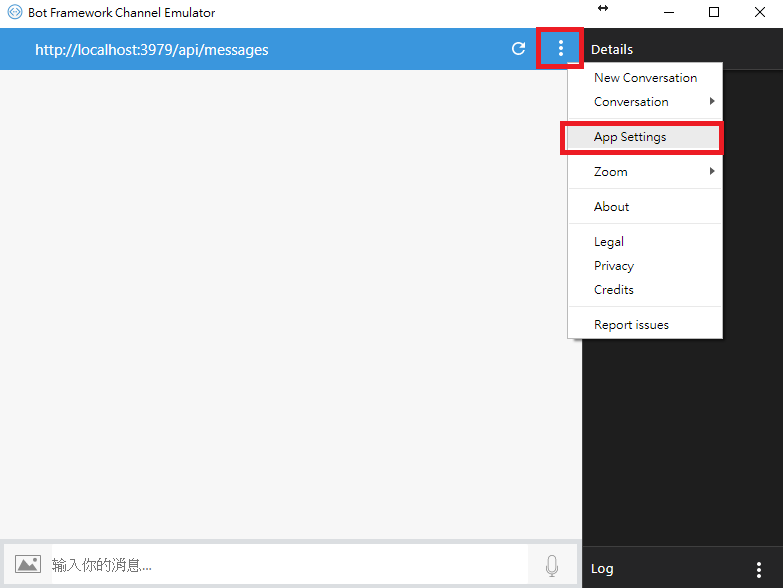The image size is (783, 588).
Task: Click the Bot Framework Emulator app icon
Action: pyautogui.click(x=14, y=12)
